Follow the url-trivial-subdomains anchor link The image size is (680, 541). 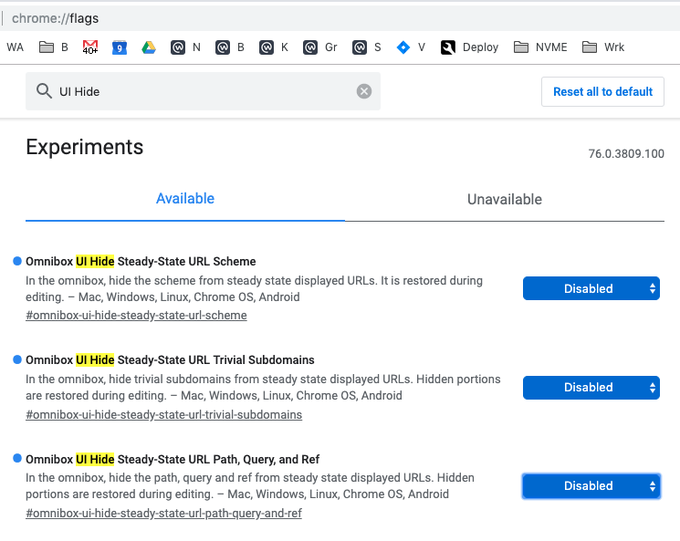click(x=163, y=414)
